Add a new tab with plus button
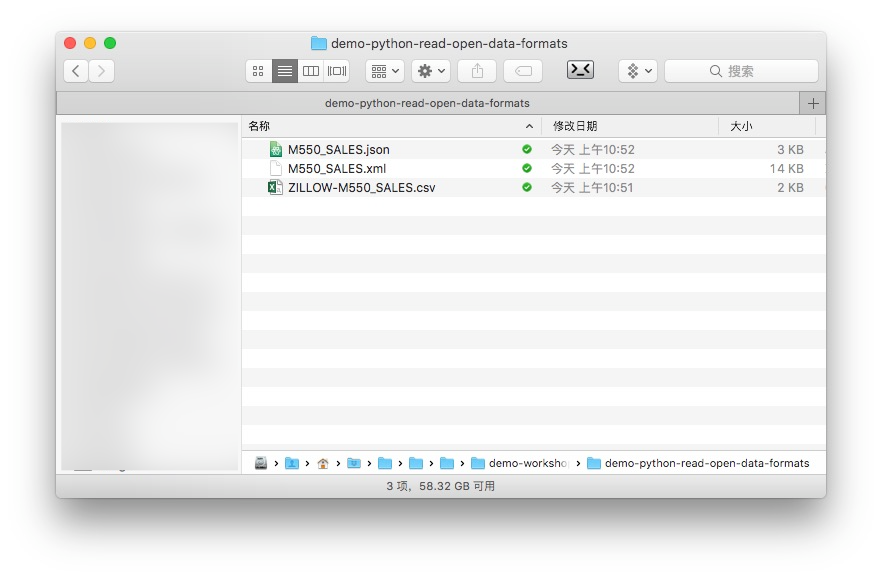 pyautogui.click(x=813, y=103)
